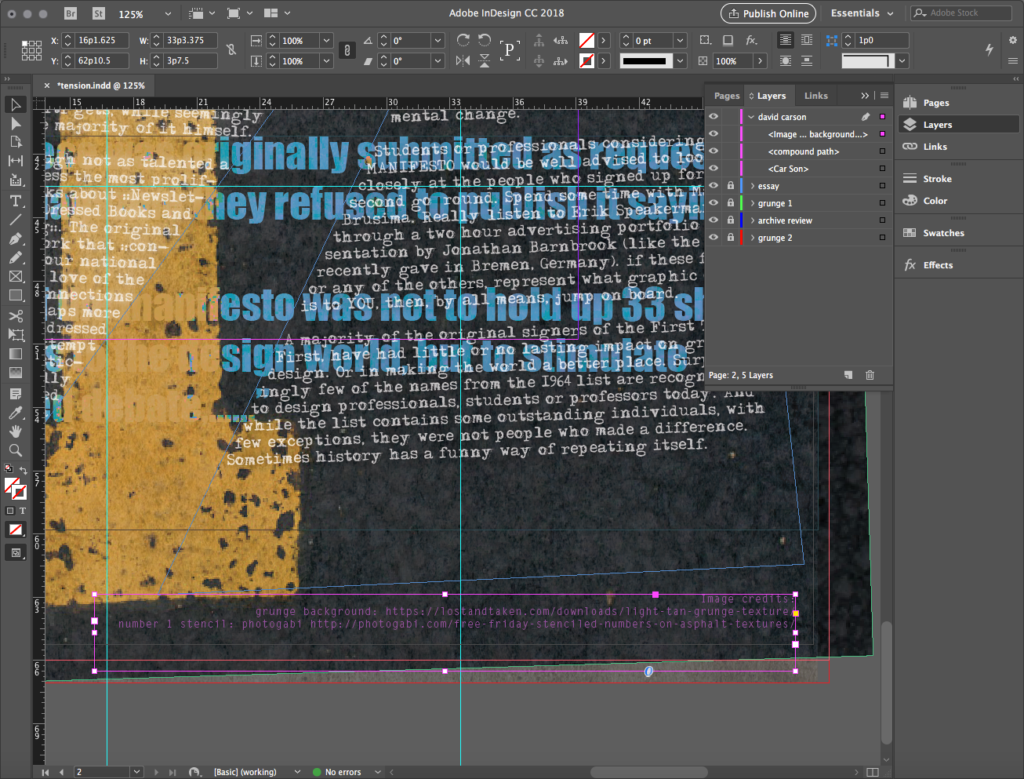Open the Swatches panel from dock
Screen dimensions: 1024x779
[x=943, y=233]
